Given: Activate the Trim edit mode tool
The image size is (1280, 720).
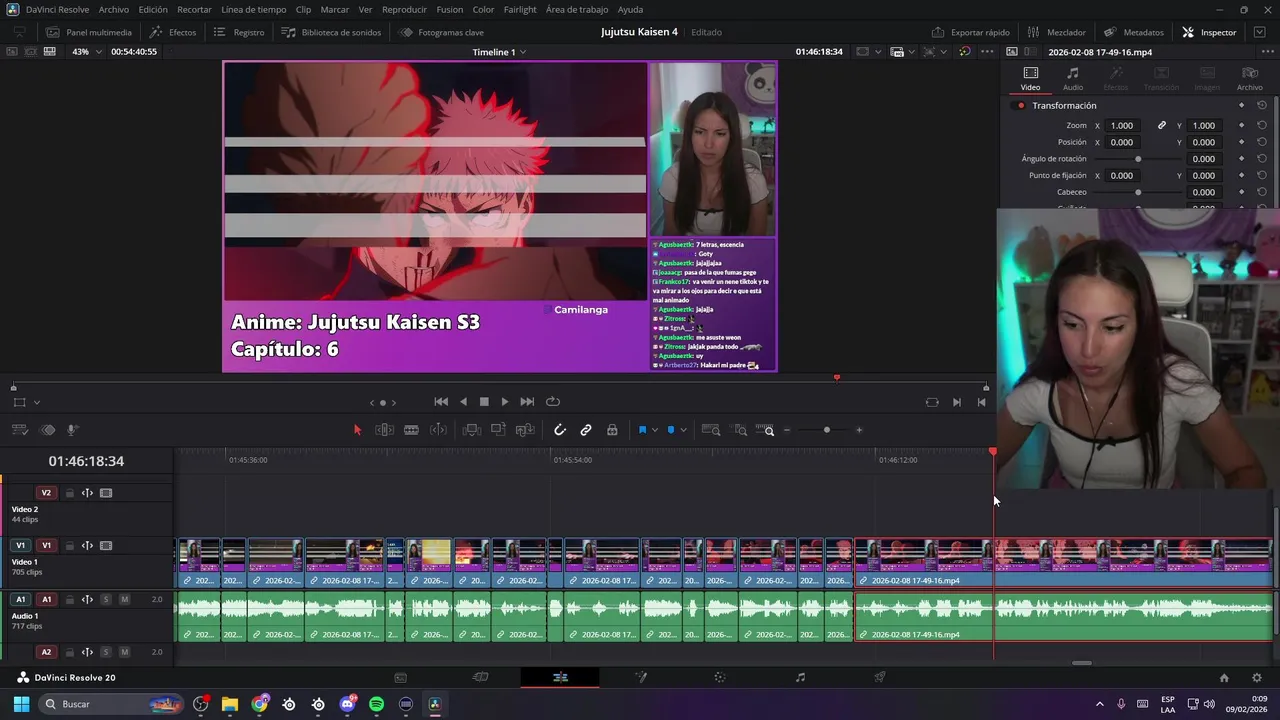Looking at the screenshot, I should (x=384, y=430).
